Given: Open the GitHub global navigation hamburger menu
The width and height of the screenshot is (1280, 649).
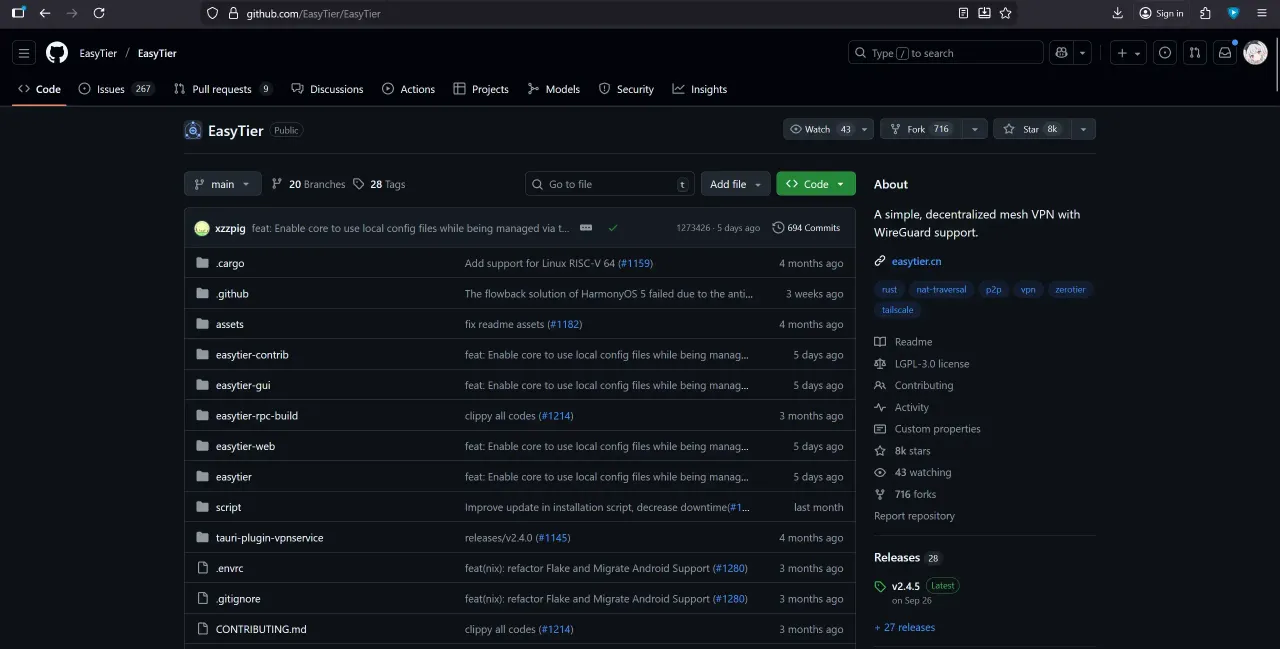Looking at the screenshot, I should click(x=25, y=53).
